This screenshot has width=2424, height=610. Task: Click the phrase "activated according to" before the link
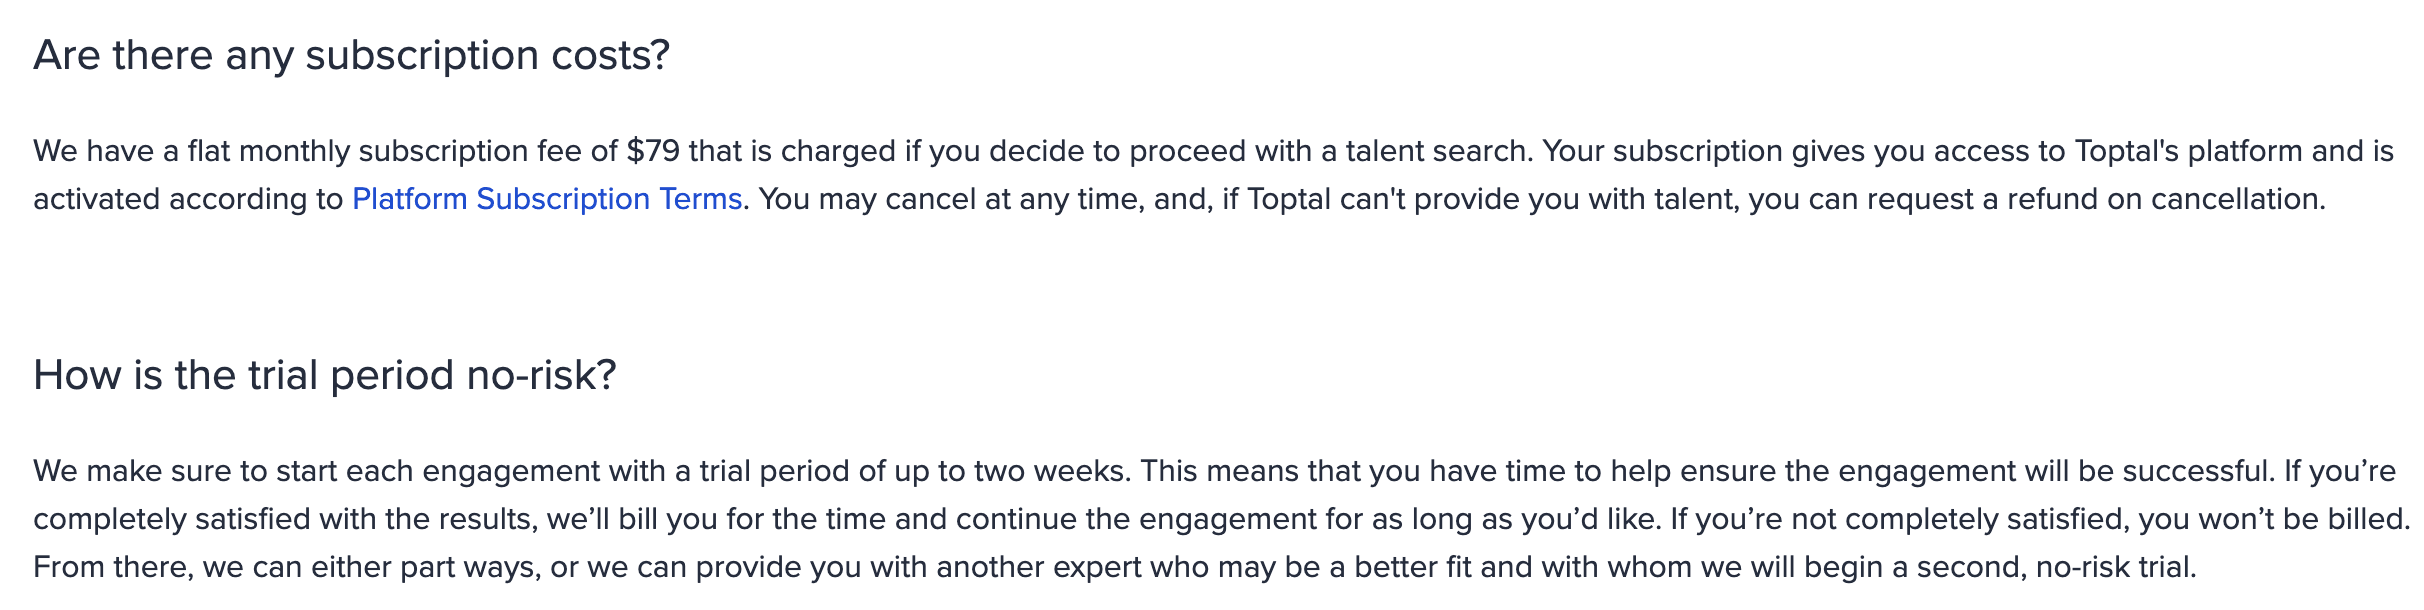pos(188,199)
